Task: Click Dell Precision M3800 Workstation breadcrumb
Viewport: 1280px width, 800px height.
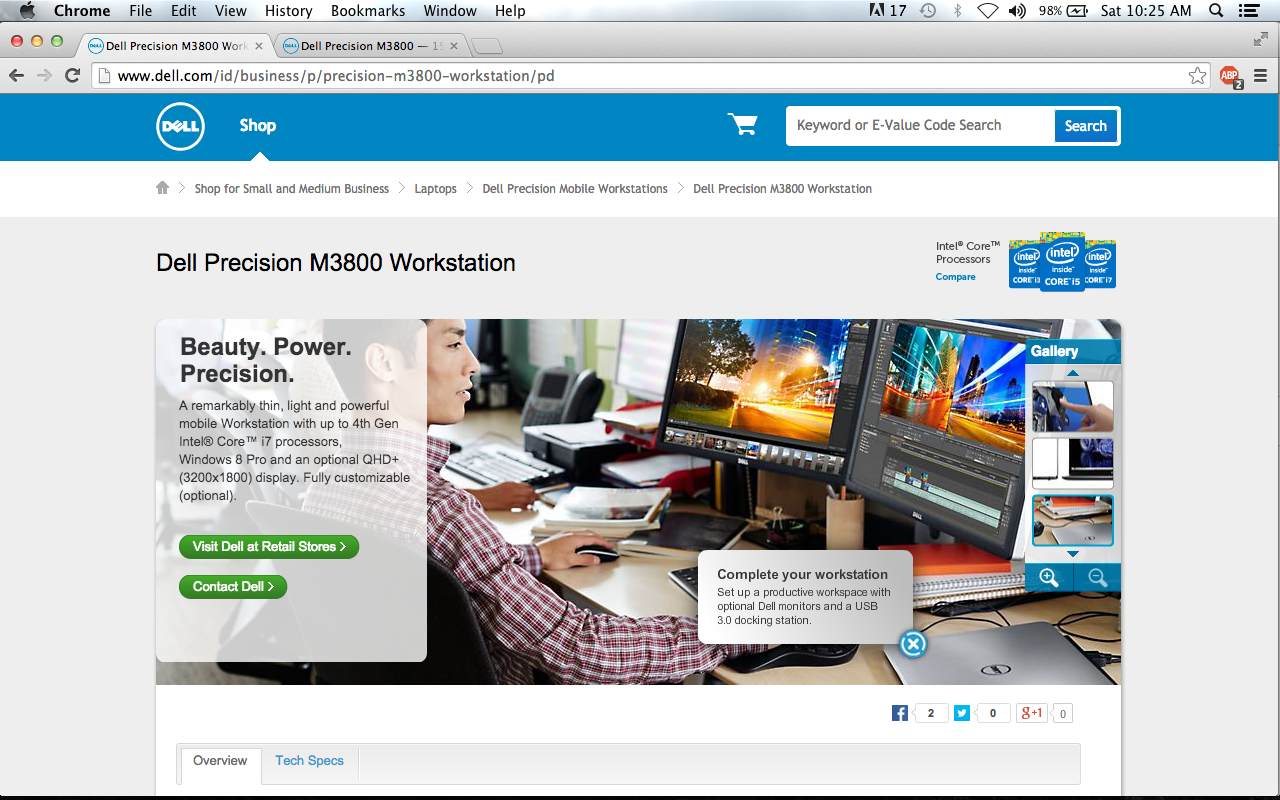Action: point(782,189)
